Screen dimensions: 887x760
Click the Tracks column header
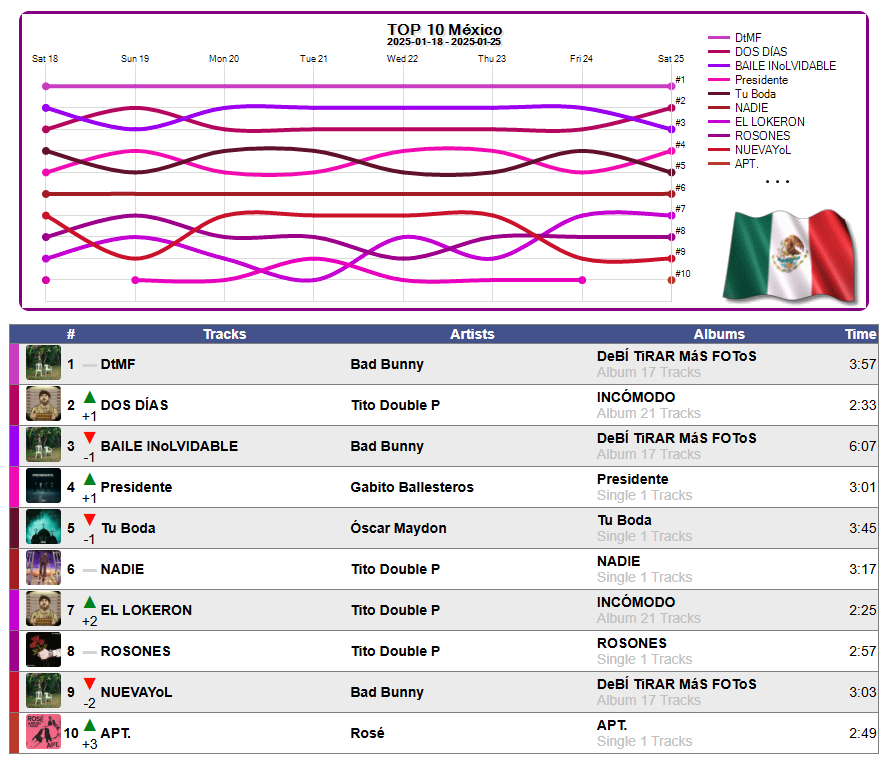pyautogui.click(x=224, y=334)
